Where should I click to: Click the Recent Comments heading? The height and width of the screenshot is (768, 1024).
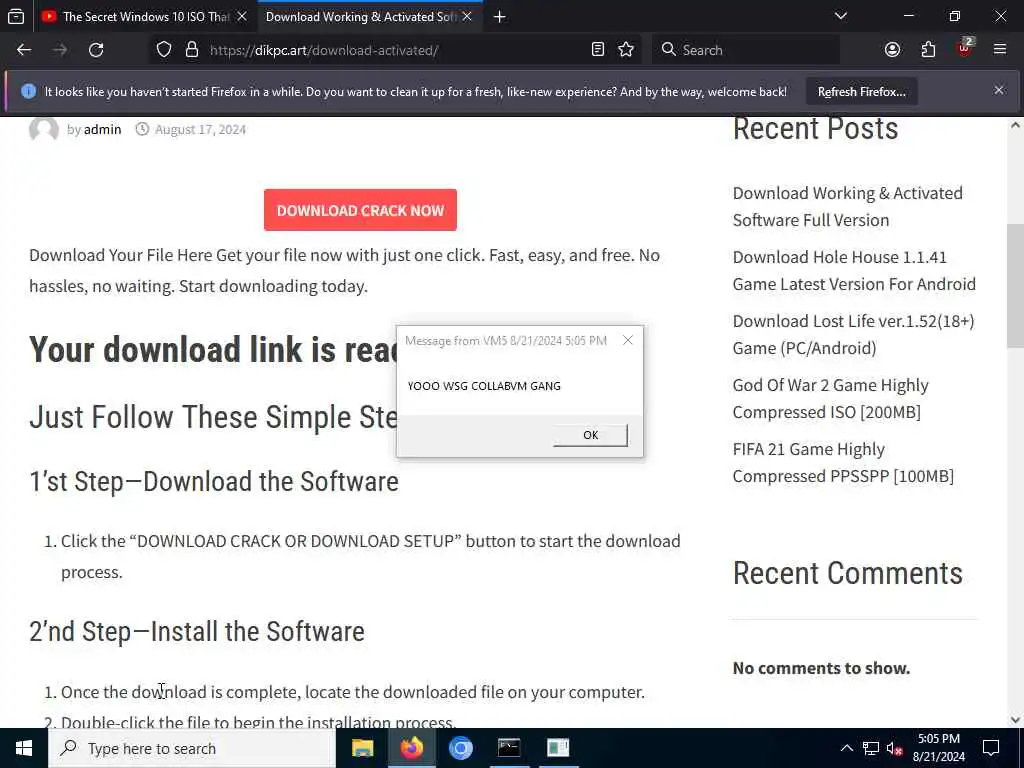click(848, 573)
